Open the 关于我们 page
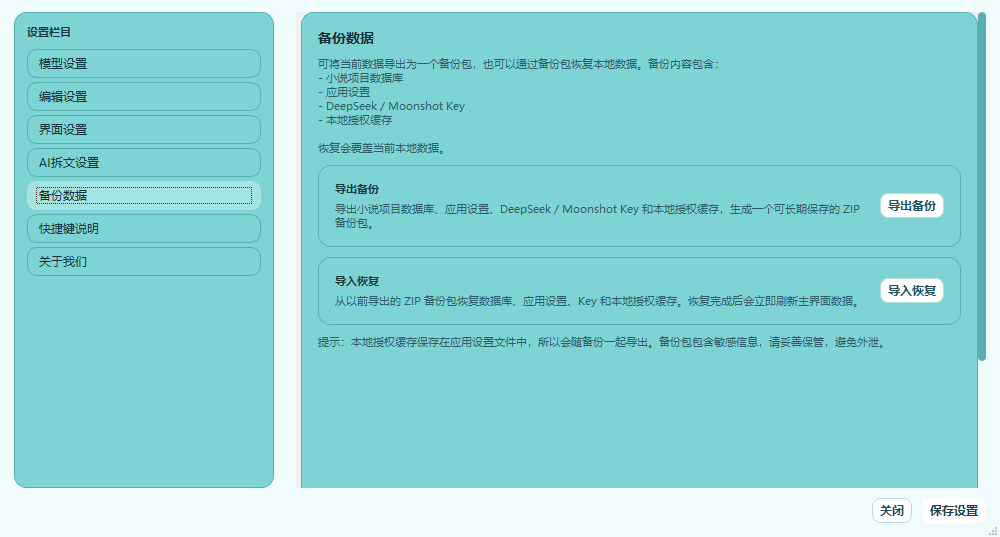Screen dimensions: 1000x537 [x=143, y=261]
